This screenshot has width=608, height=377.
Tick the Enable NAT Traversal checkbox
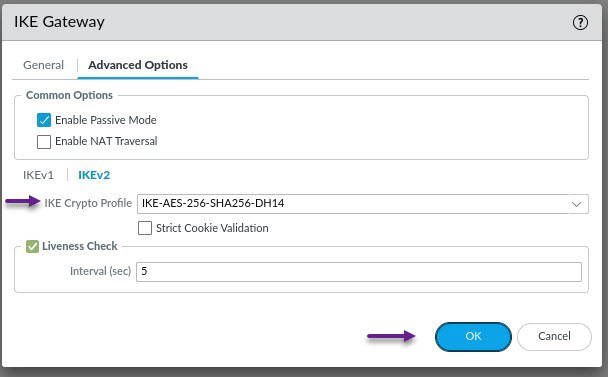click(44, 142)
